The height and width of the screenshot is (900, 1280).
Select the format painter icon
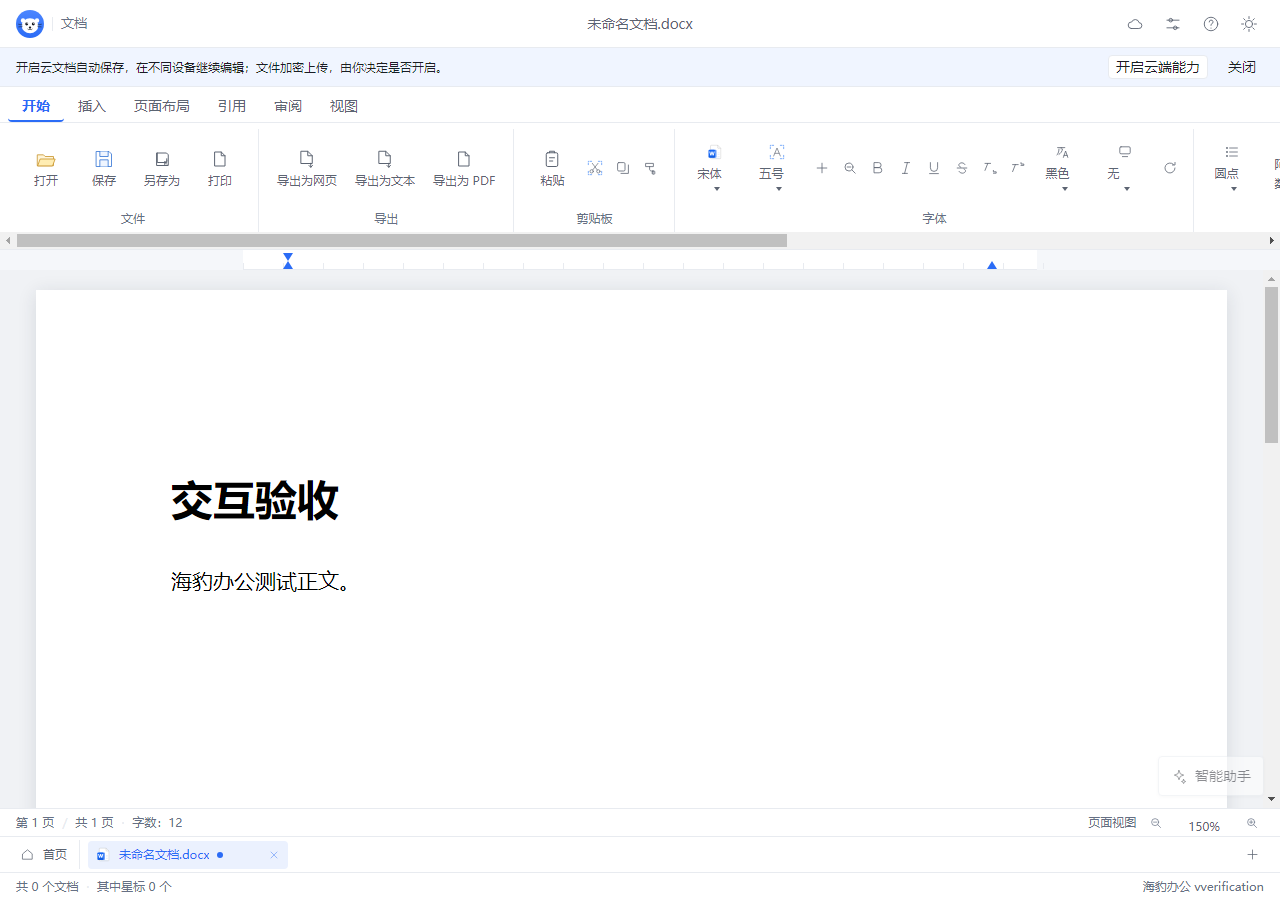(x=651, y=168)
